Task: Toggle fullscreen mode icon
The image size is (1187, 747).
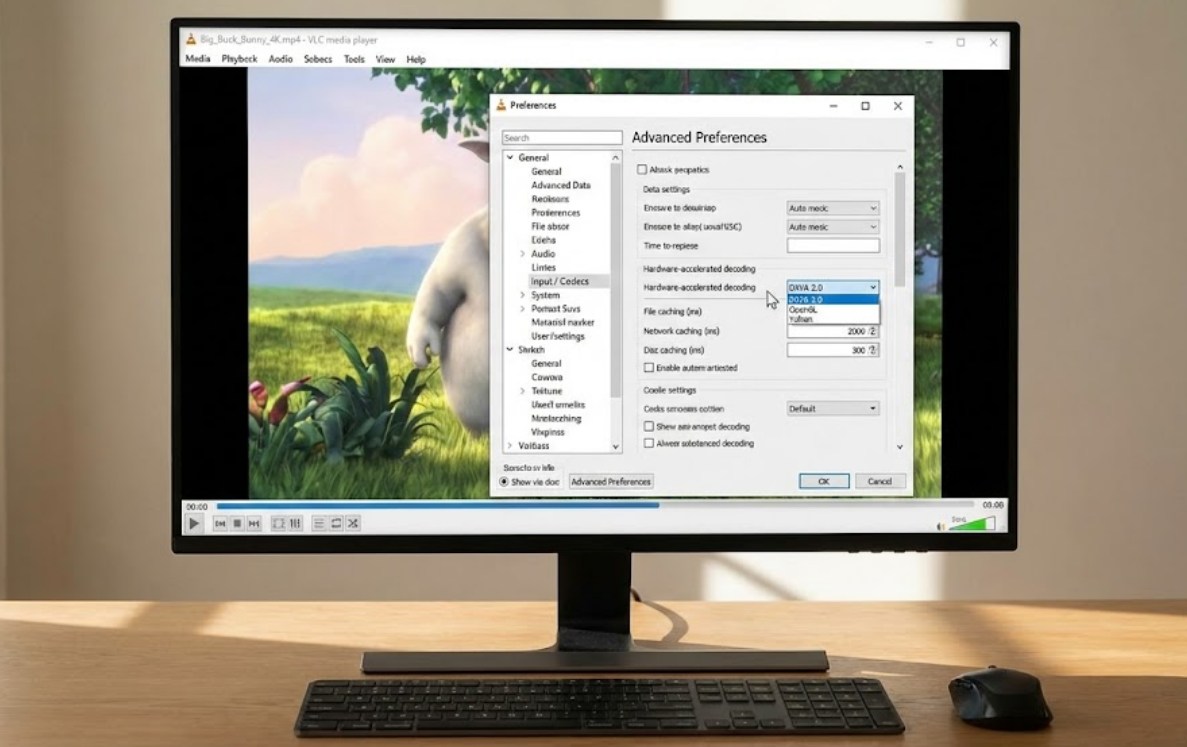Action: [x=278, y=523]
